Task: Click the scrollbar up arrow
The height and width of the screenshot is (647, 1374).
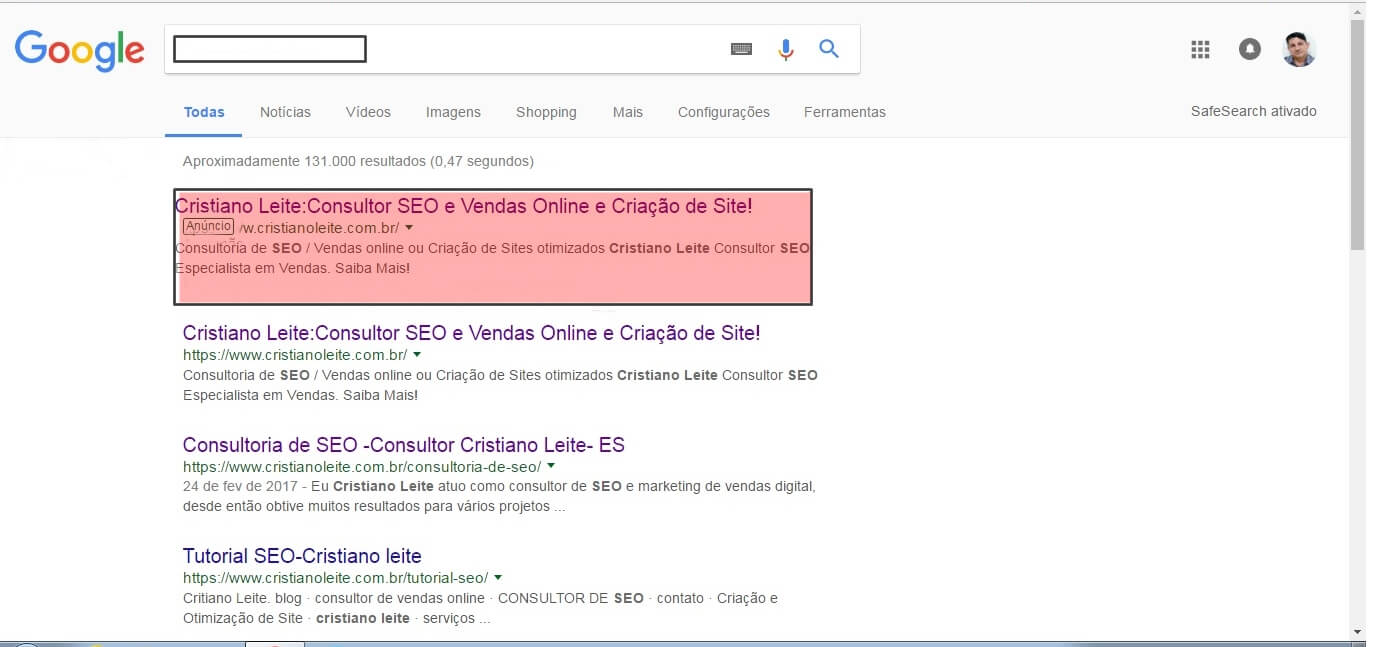Action: point(1357,12)
